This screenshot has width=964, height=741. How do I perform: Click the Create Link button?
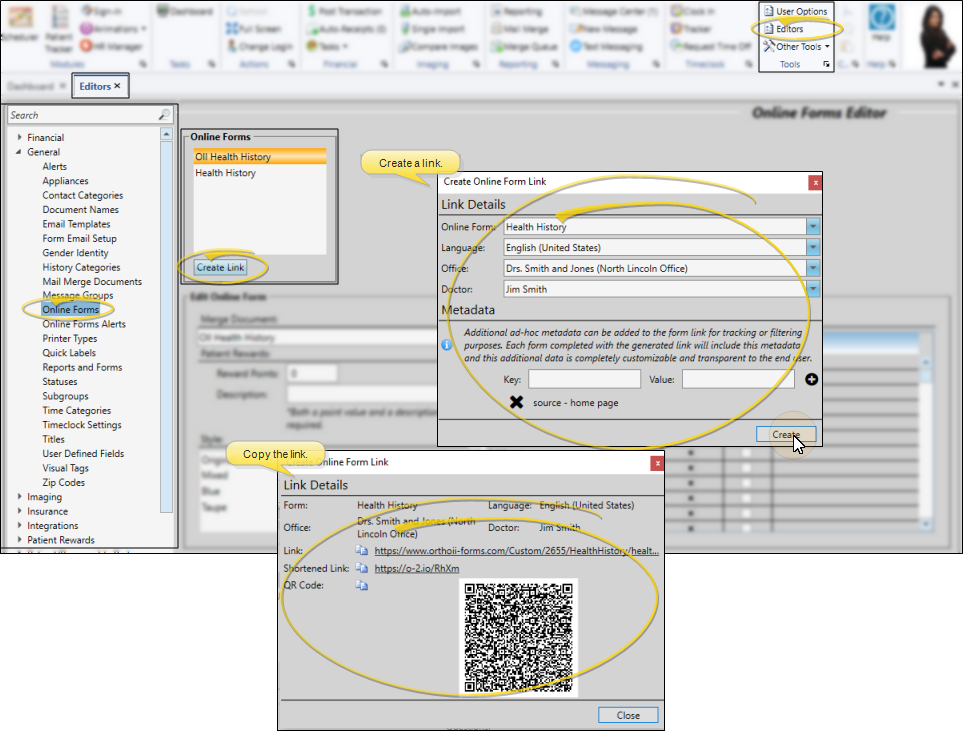(x=220, y=268)
